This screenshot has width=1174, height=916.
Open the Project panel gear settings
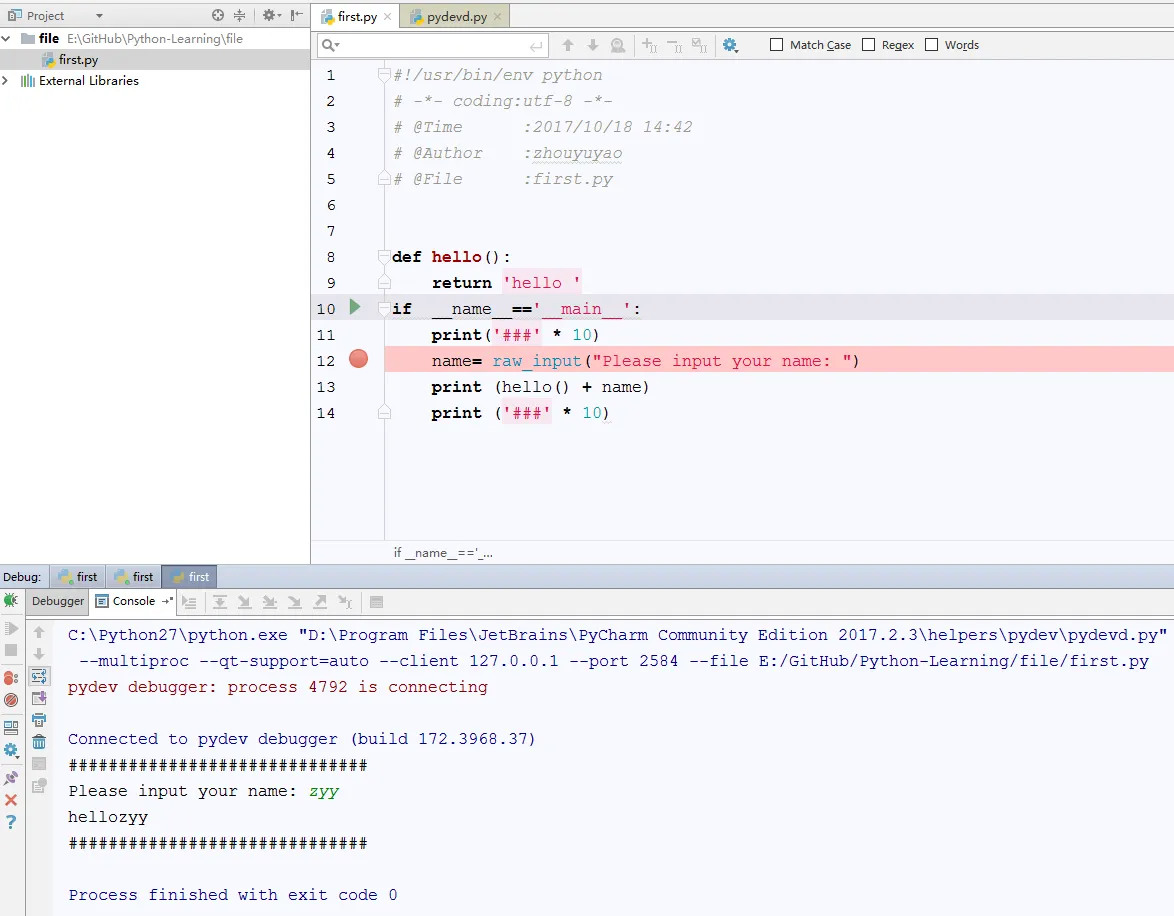coord(271,15)
